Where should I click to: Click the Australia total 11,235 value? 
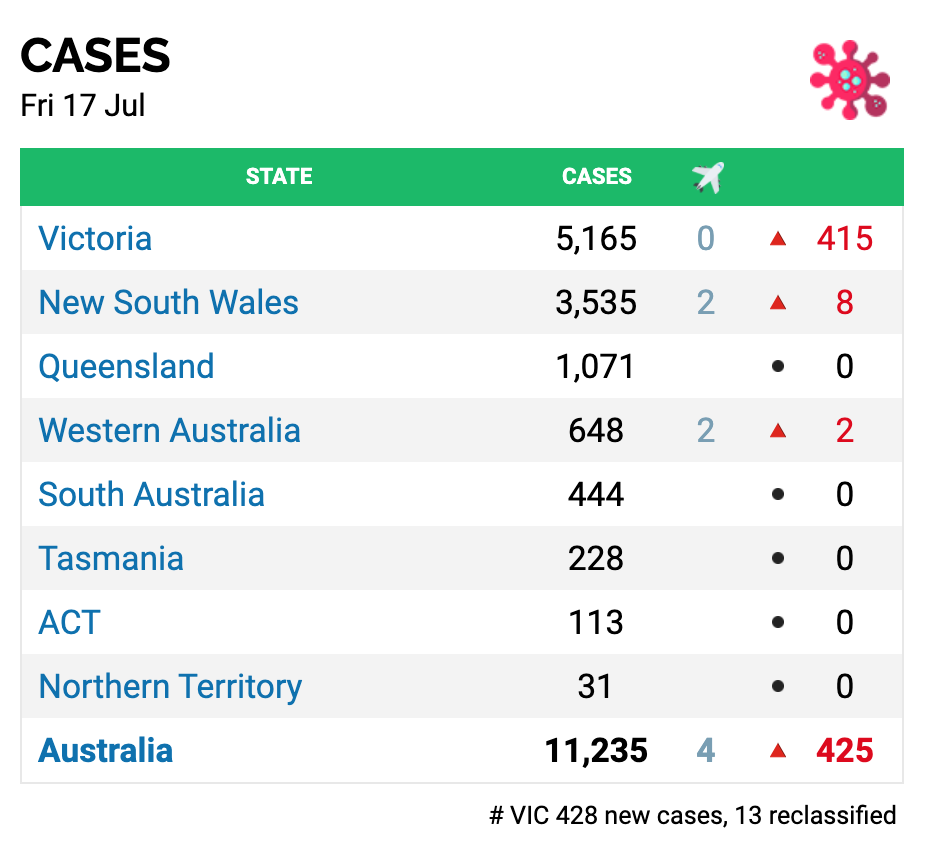tap(596, 751)
